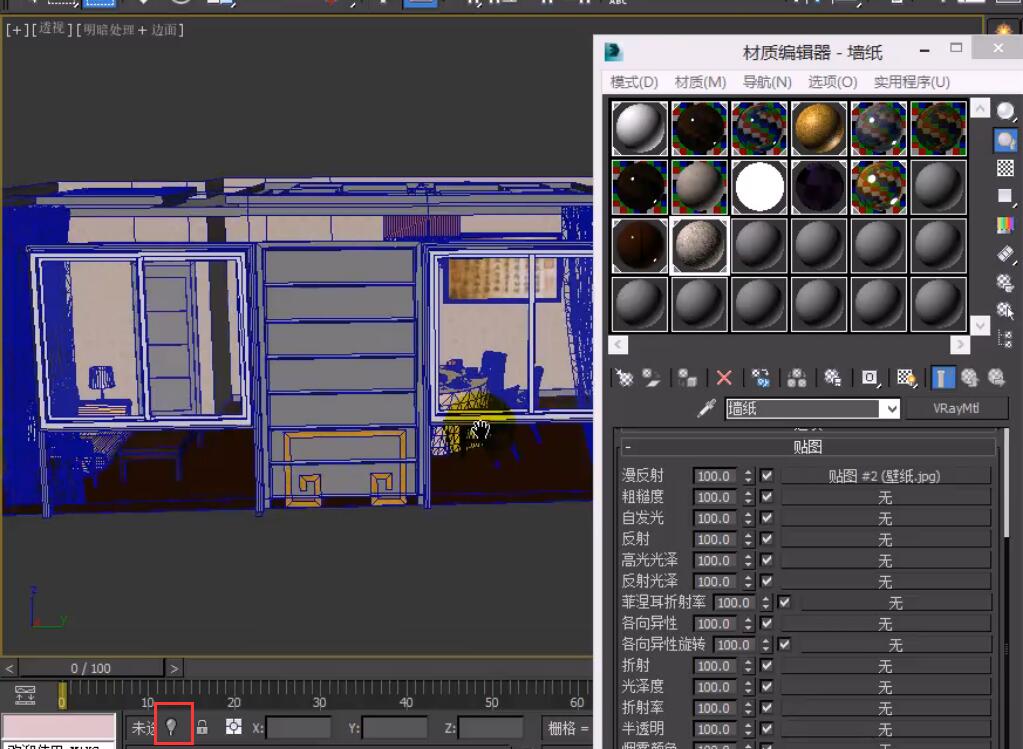Click the eyedropper pick material icon
Screen dimensions: 1023x749
[x=707, y=408]
